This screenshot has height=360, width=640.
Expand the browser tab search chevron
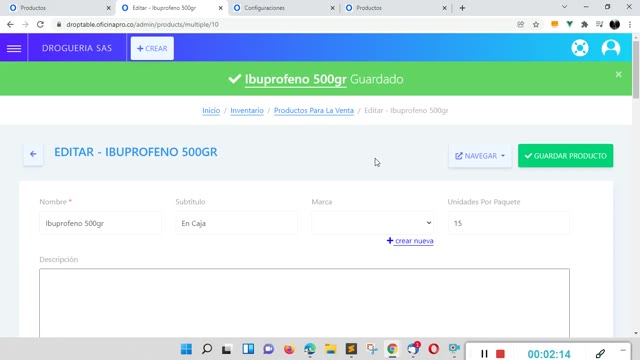(564, 7)
